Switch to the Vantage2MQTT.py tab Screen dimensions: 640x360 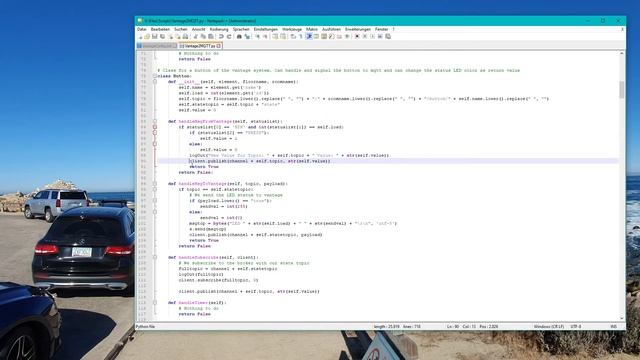[x=200, y=46]
